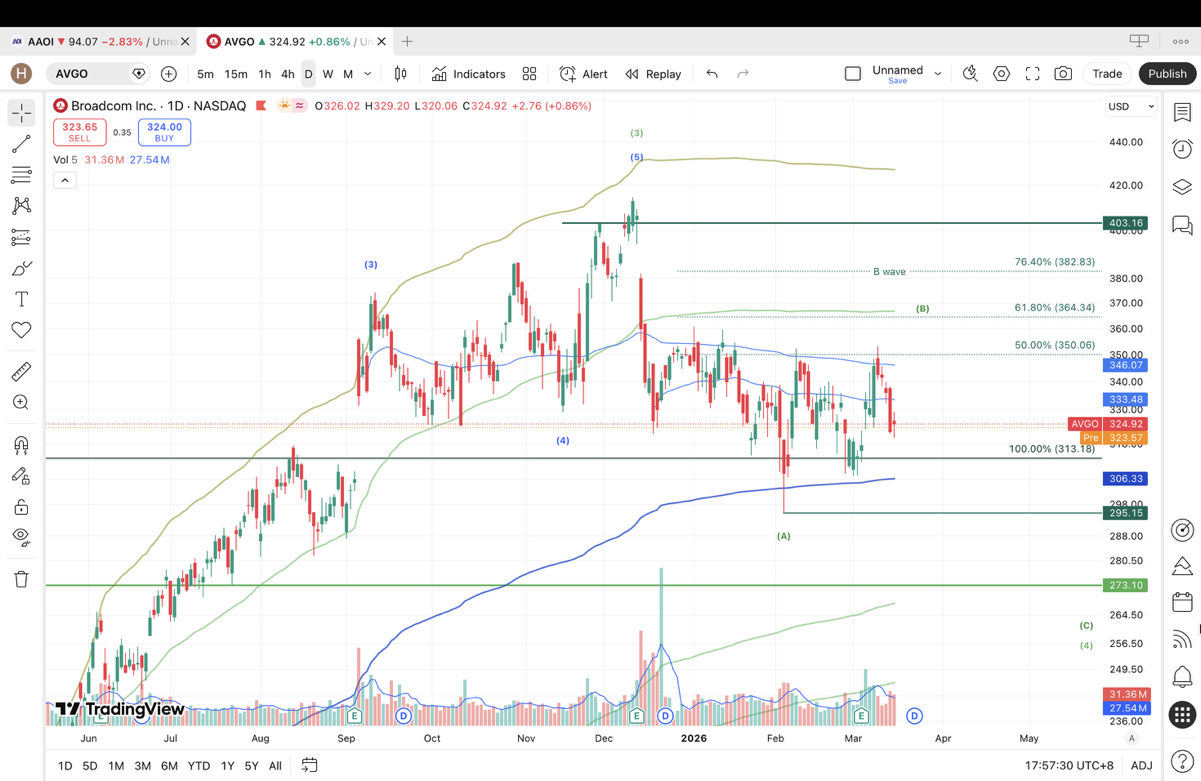
Task: Toggle visibility of all drawings
Action: tap(21, 536)
